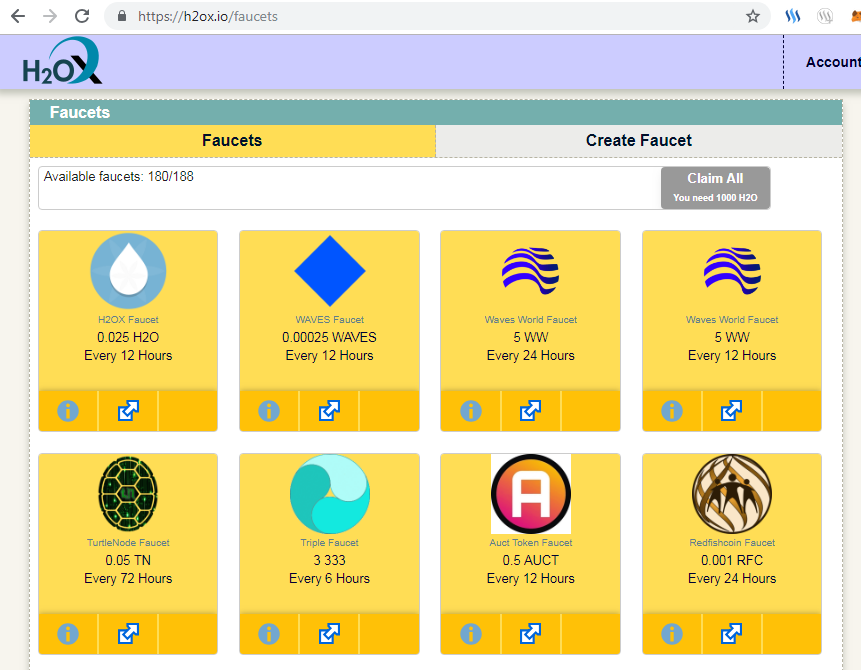Show info for Triple Faucet
The image size is (861, 670).
coord(269,634)
